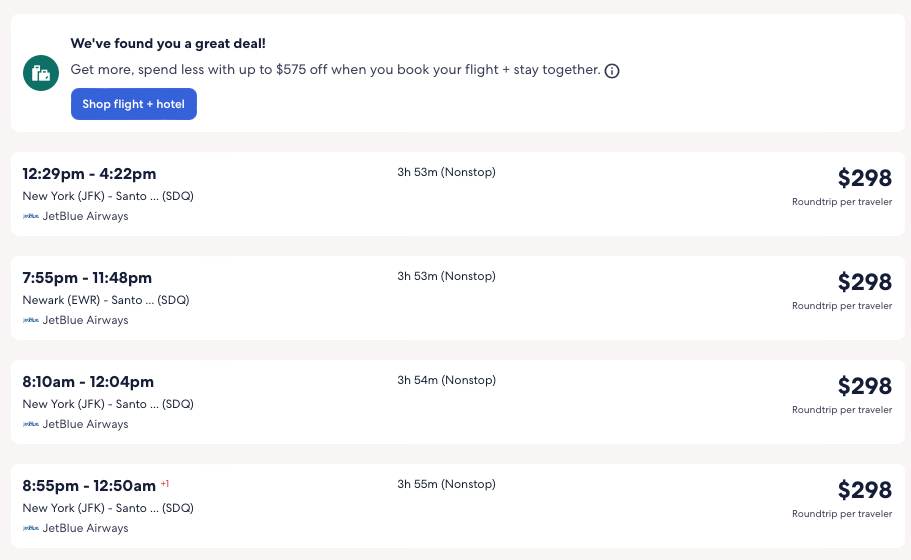Click JetBlue logo on the 8:10am flight
Viewport: 911px width, 560px height.
tap(31, 424)
